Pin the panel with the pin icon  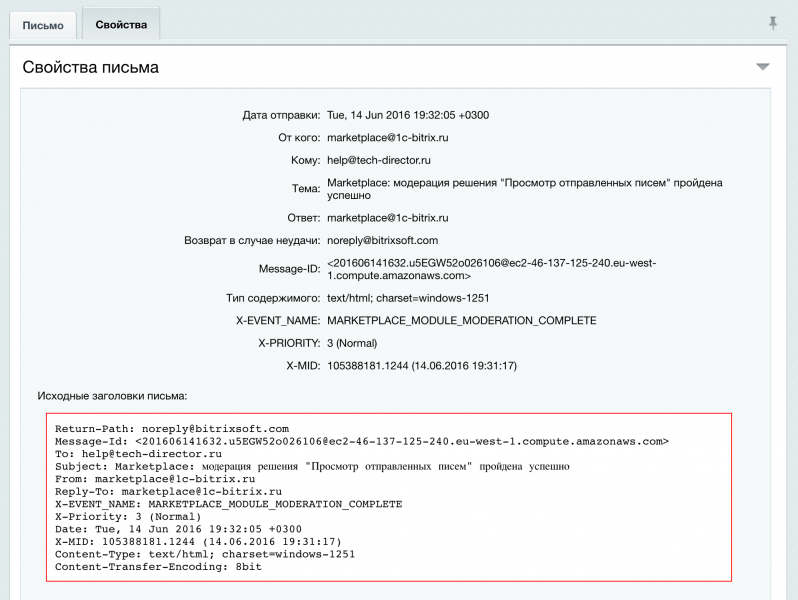pyautogui.click(x=772, y=23)
